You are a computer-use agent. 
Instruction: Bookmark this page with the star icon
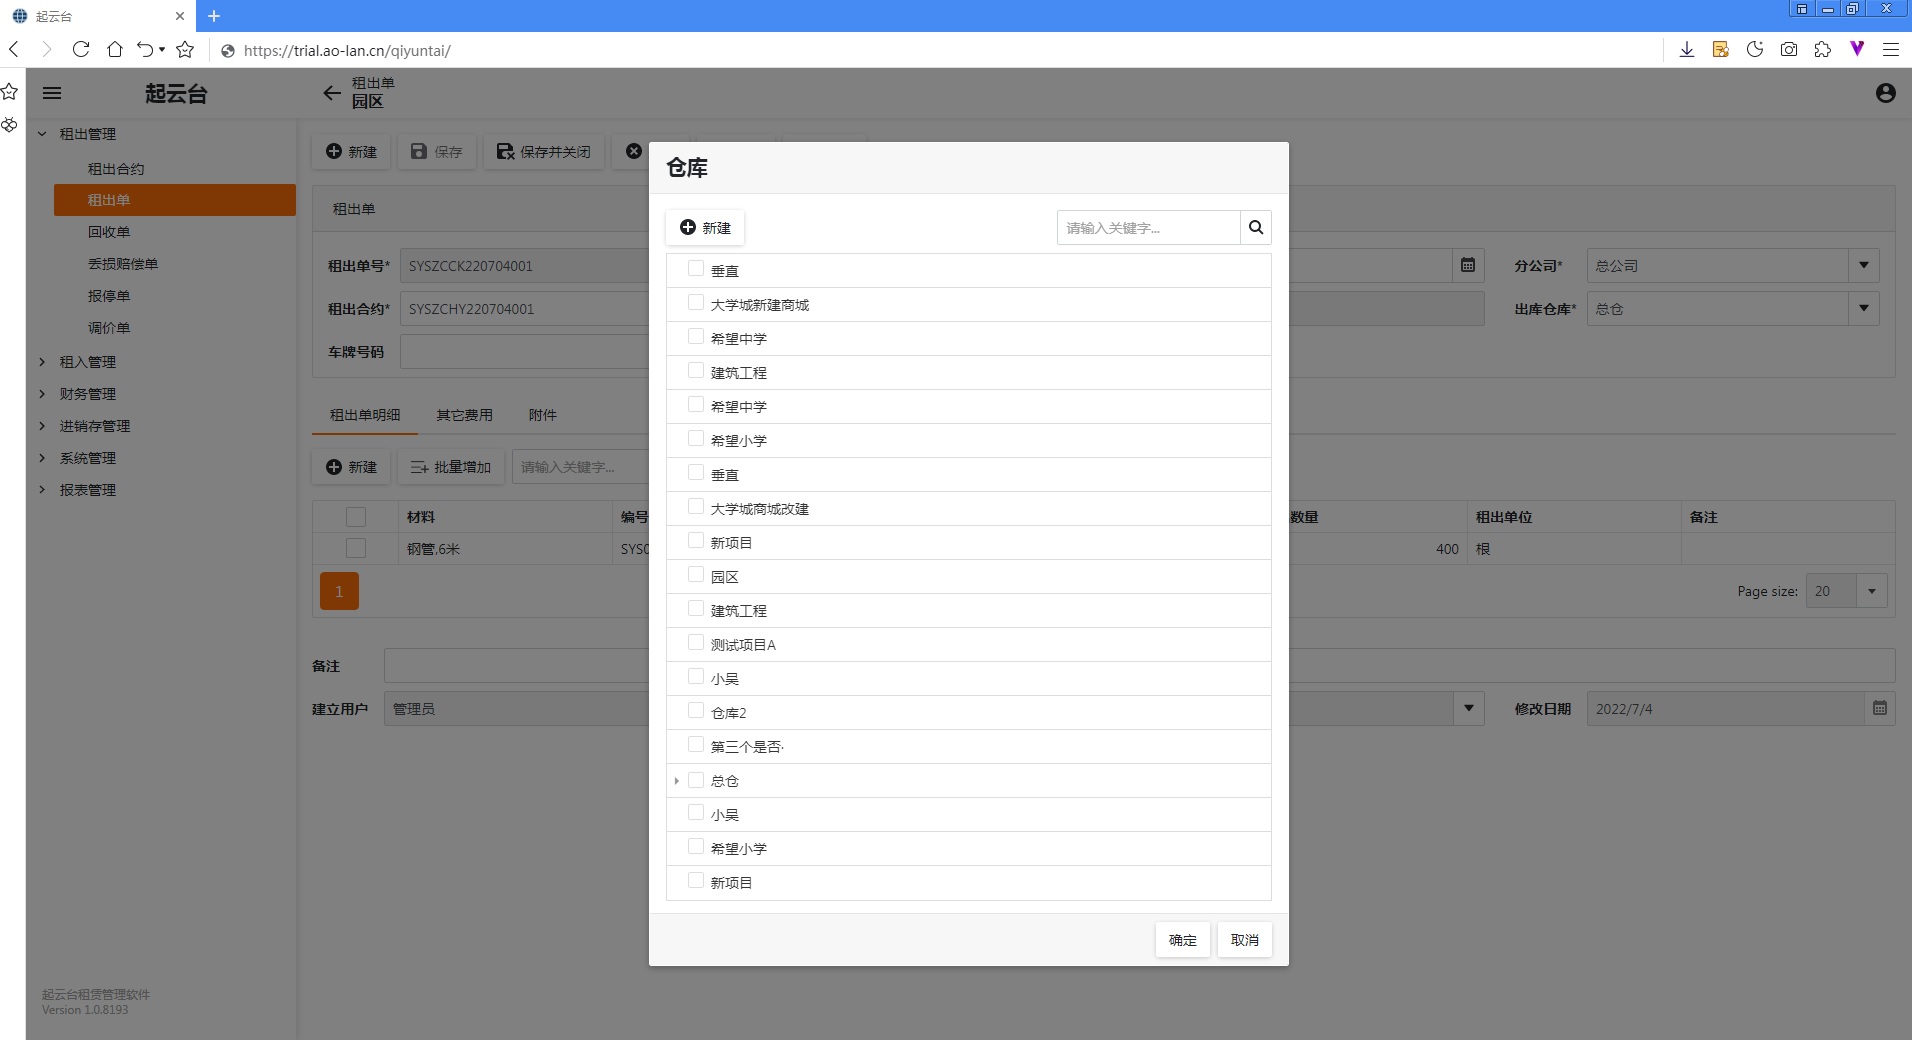pos(185,49)
